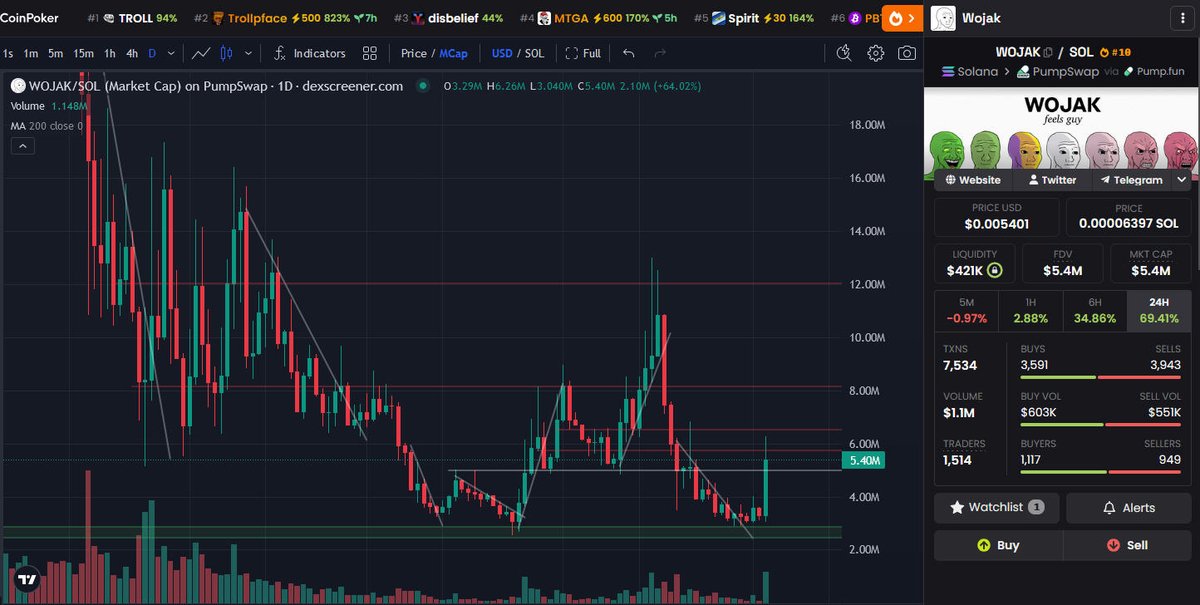Copy the WOJAK token address icon
This screenshot has height=605, width=1200.
(1048, 52)
